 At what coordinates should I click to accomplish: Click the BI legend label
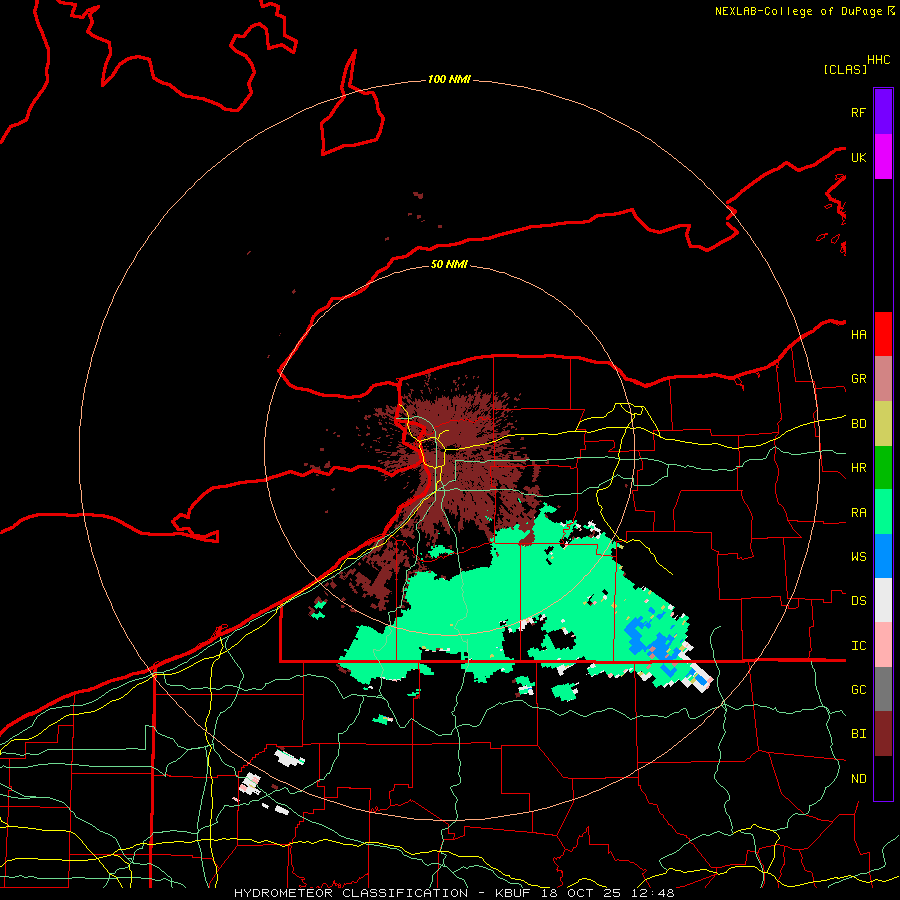pos(858,734)
